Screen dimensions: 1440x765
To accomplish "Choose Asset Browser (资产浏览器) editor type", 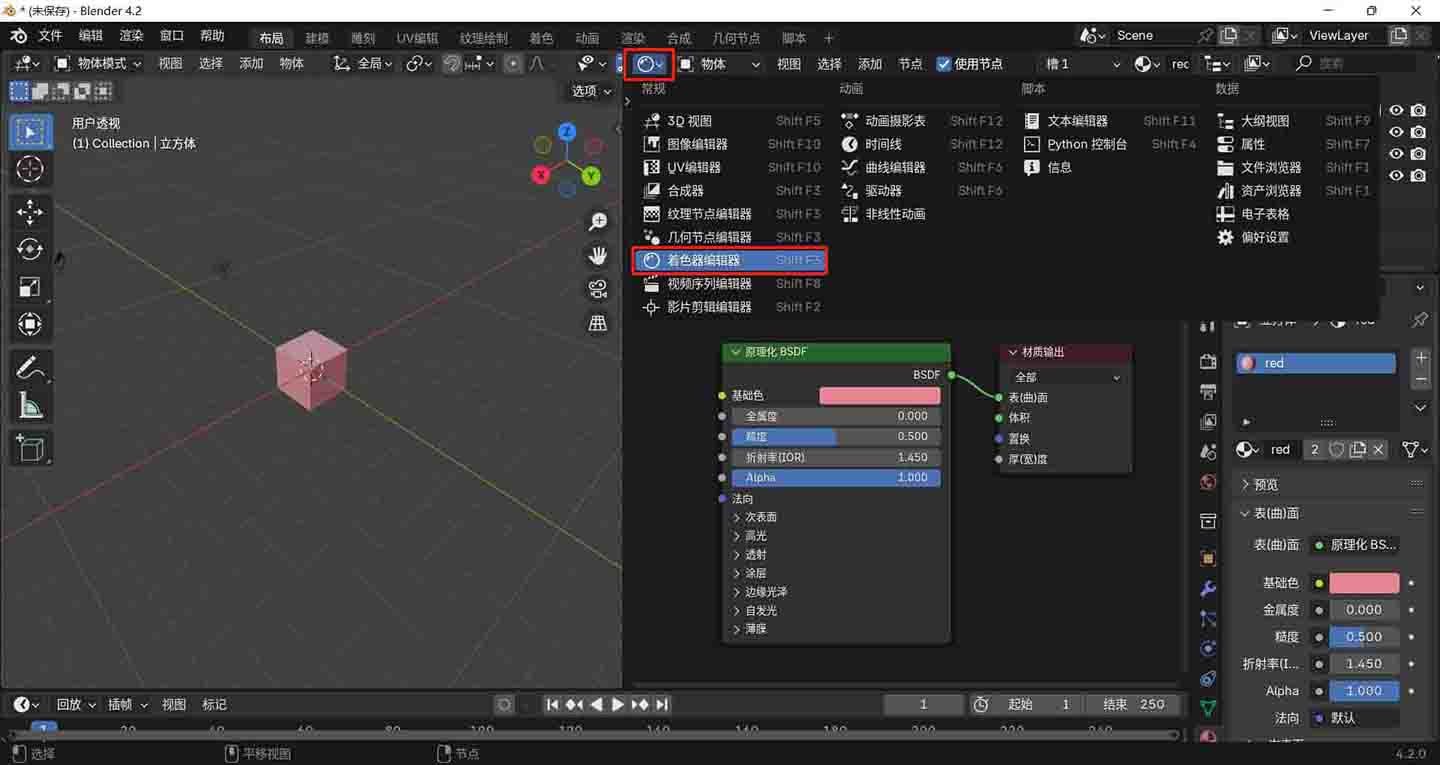I will click(1293, 190).
